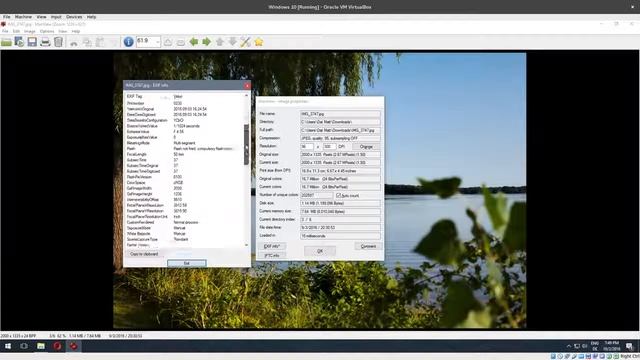This screenshot has height=360, width=640.
Task: Click the EXIF list scrollbar thumb
Action: 246,144
